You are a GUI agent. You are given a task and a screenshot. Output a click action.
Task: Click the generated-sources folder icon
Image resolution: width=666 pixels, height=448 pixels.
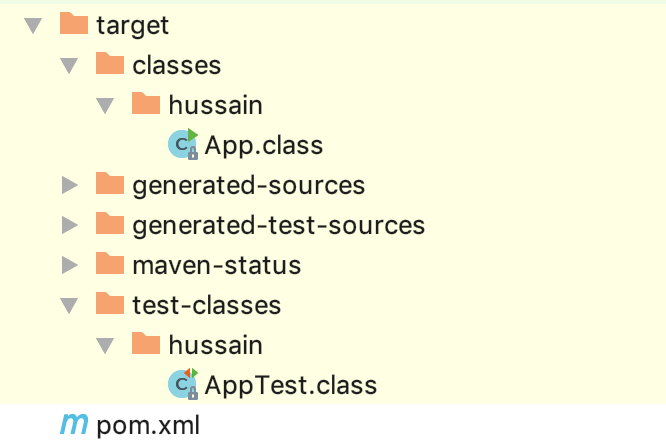click(x=109, y=184)
